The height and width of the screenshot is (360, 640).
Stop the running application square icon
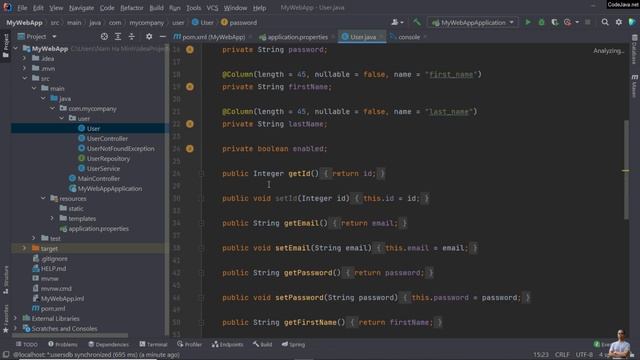587,22
